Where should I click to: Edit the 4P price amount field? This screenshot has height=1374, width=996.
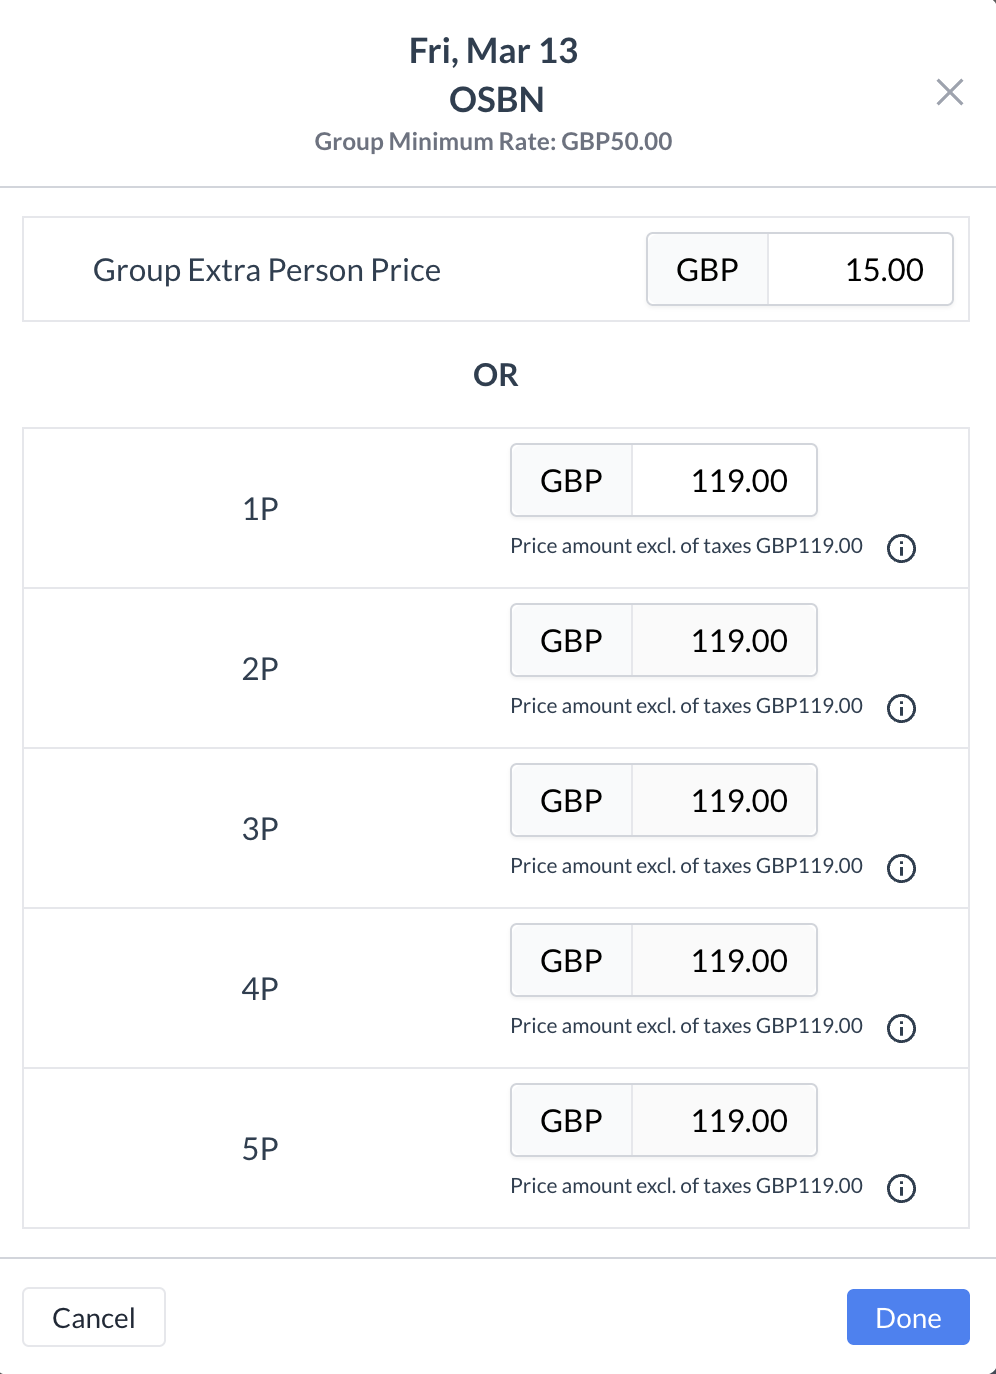pos(724,961)
